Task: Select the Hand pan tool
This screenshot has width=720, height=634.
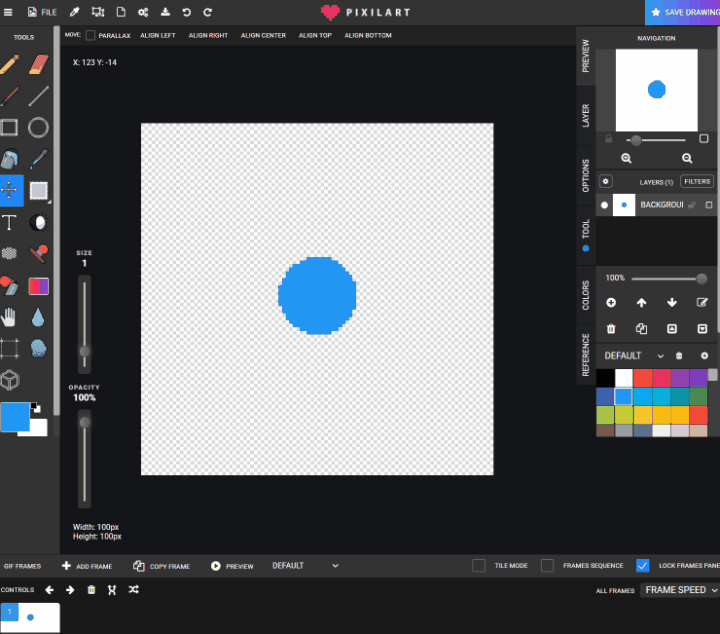Action: 9,317
